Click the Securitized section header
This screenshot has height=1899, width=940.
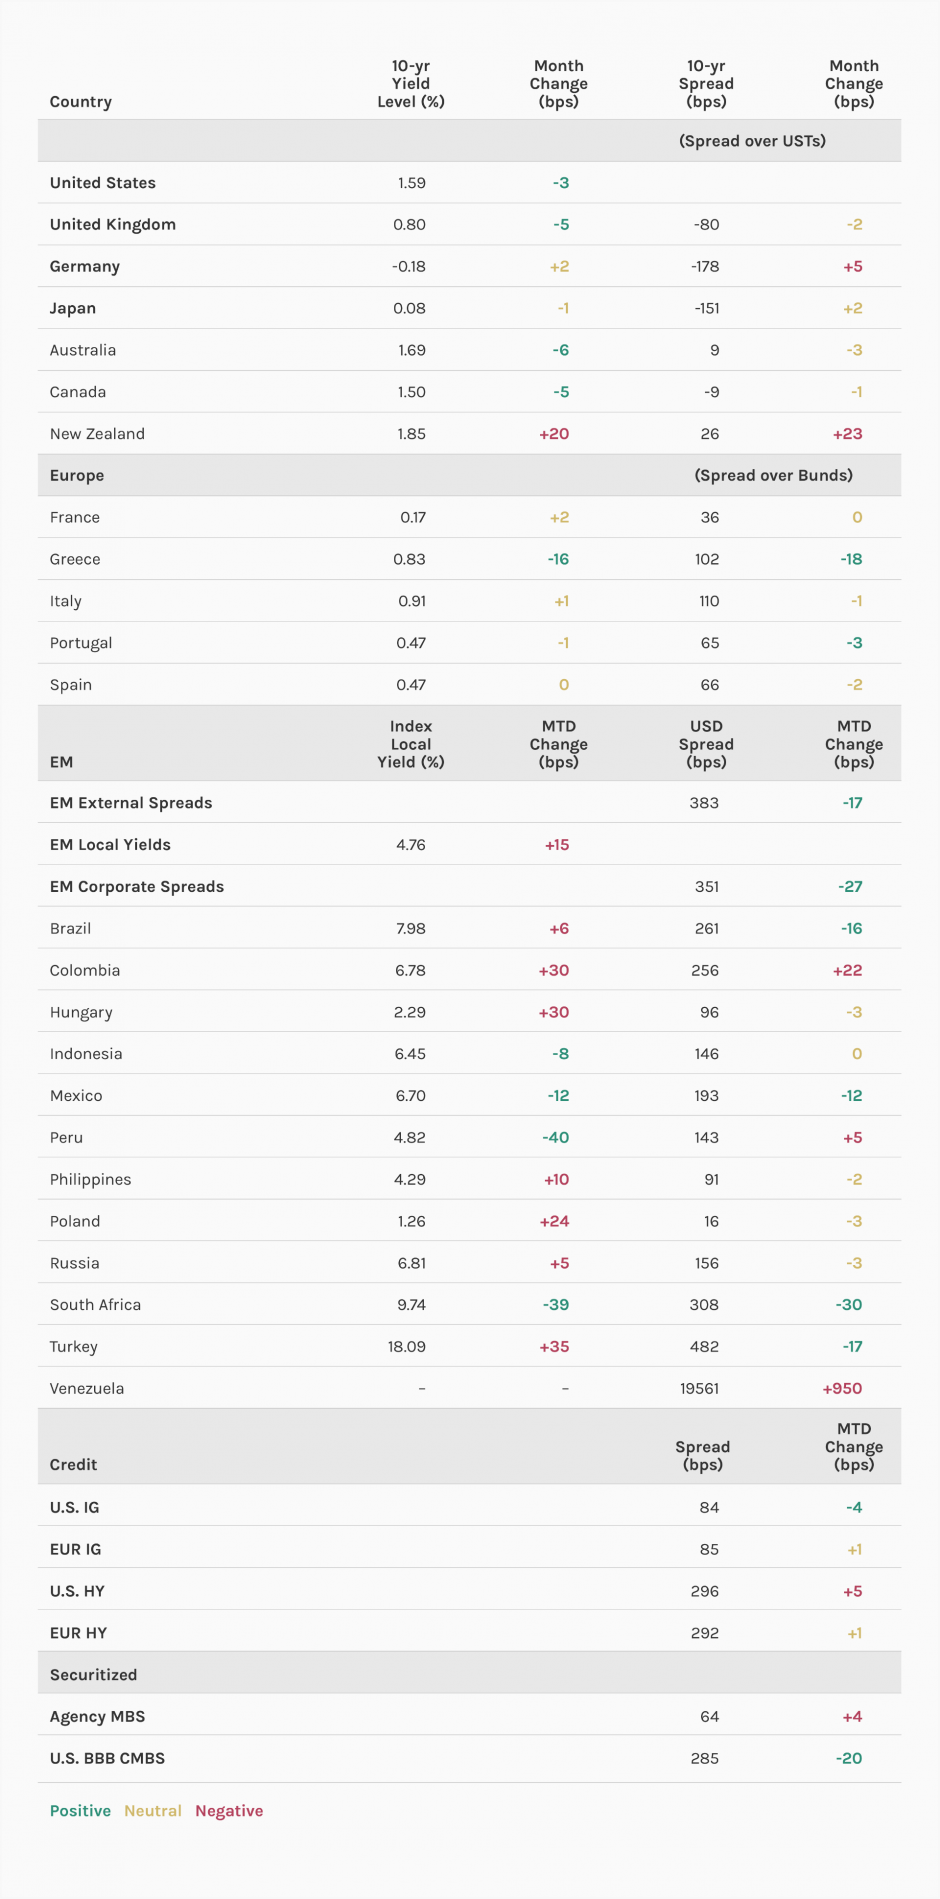(93, 1675)
